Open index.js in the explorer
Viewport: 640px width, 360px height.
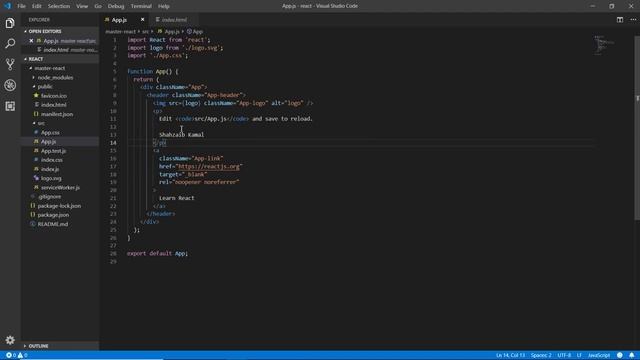coord(50,169)
